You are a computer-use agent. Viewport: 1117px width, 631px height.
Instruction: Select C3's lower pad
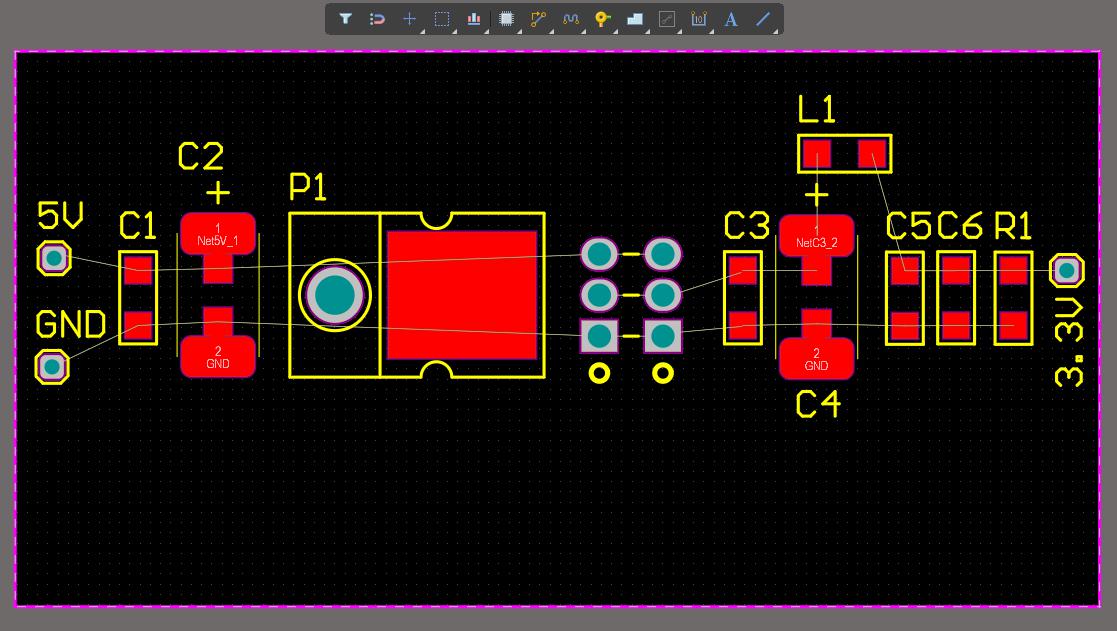[x=743, y=325]
